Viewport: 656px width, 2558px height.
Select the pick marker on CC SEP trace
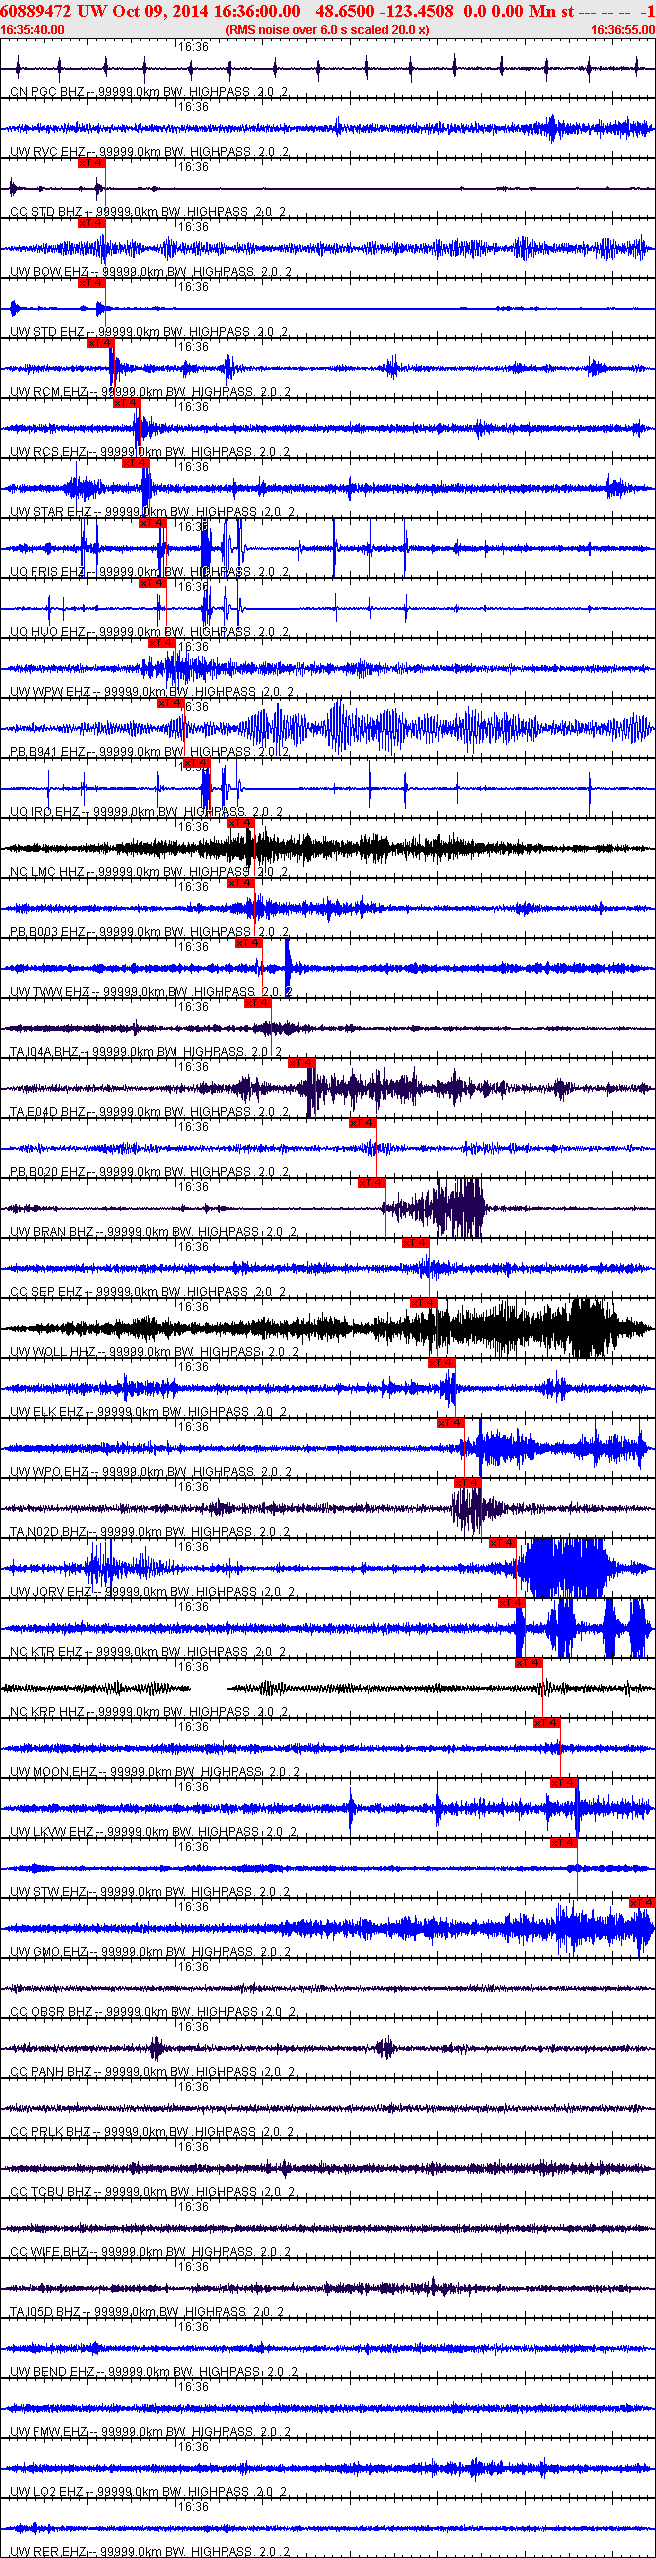tap(416, 1243)
